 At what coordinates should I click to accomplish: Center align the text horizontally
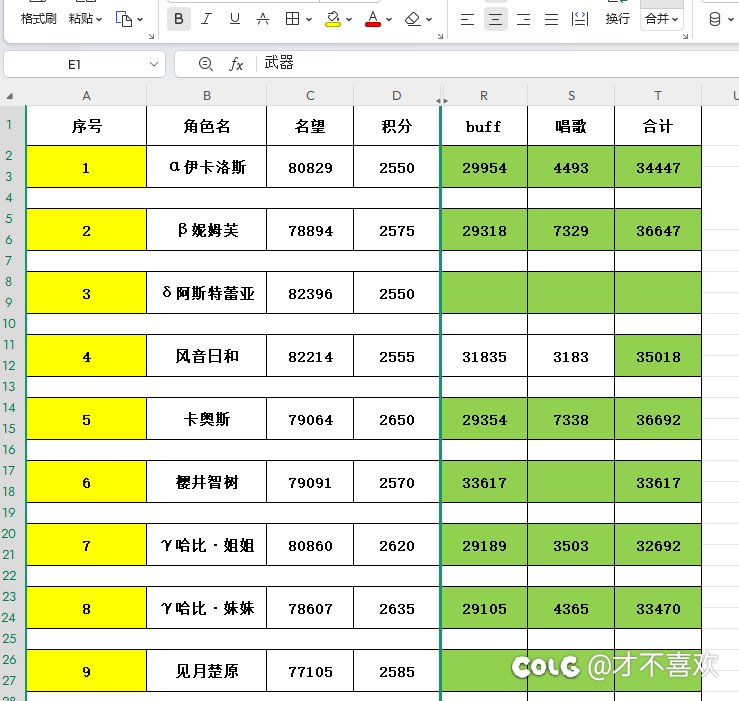pos(495,19)
